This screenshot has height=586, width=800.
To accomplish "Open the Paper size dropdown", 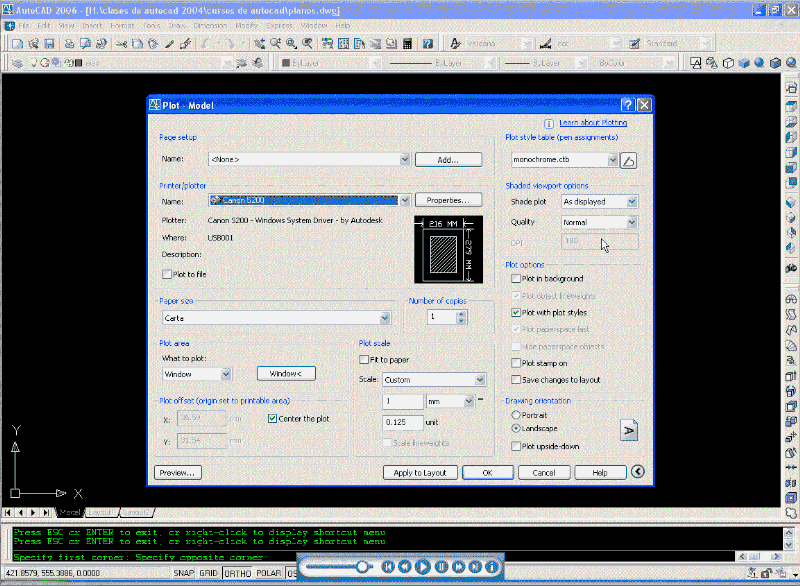I will (385, 318).
